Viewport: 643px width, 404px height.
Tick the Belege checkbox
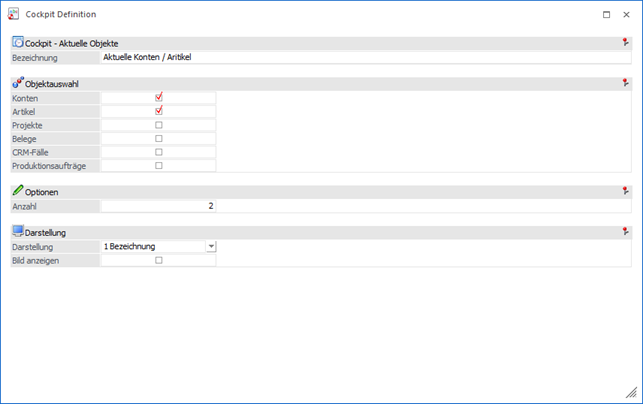[x=158, y=139]
